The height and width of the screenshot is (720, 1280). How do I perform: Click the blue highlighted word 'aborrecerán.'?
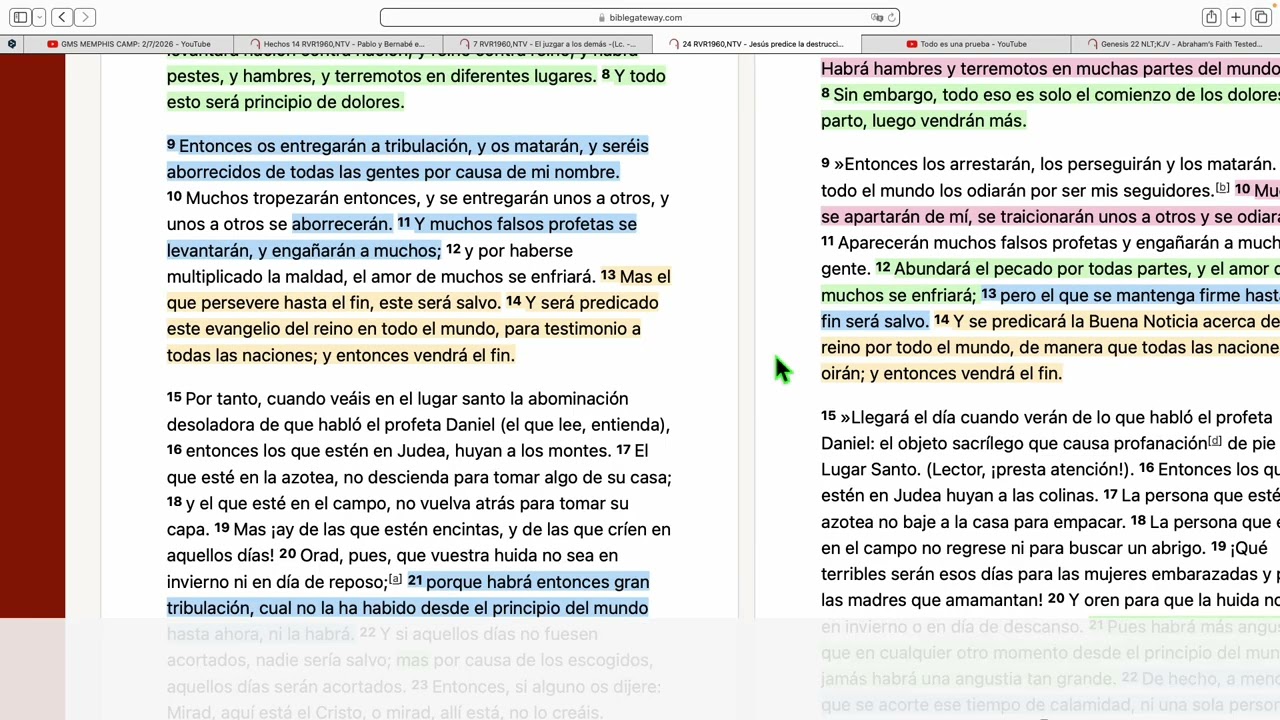pos(342,224)
